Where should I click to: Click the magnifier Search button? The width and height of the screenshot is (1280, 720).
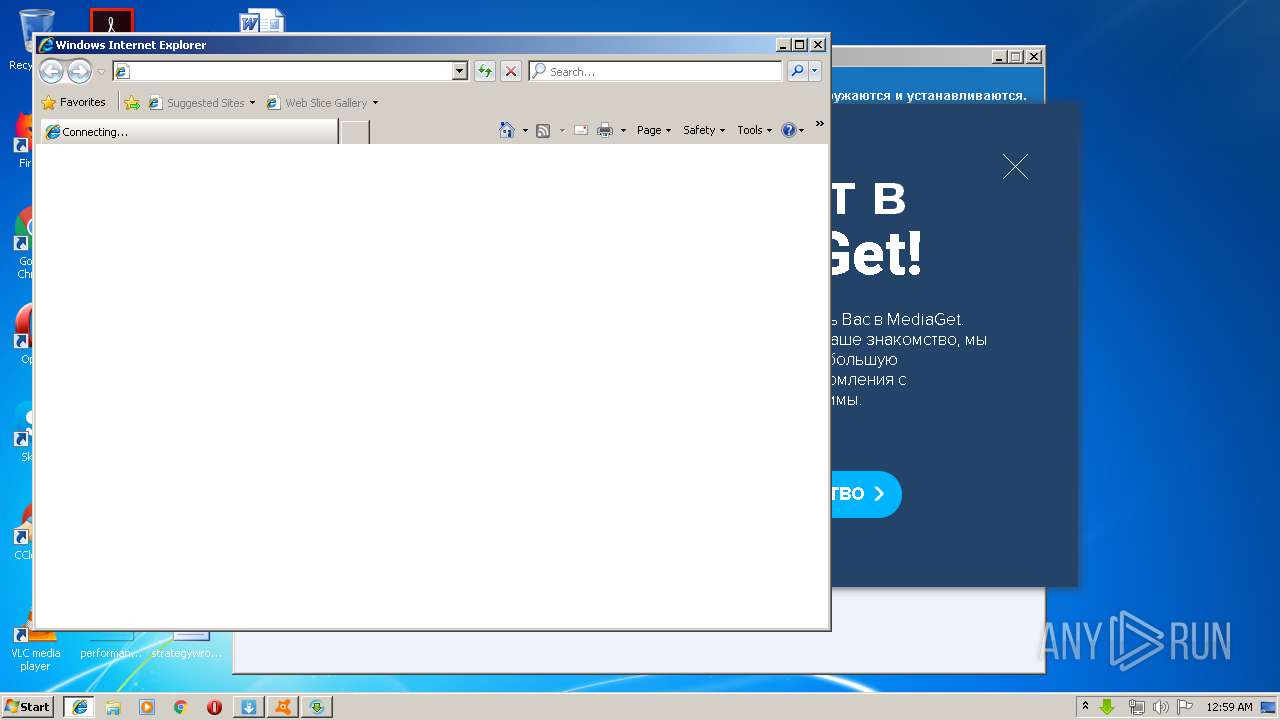coord(797,71)
